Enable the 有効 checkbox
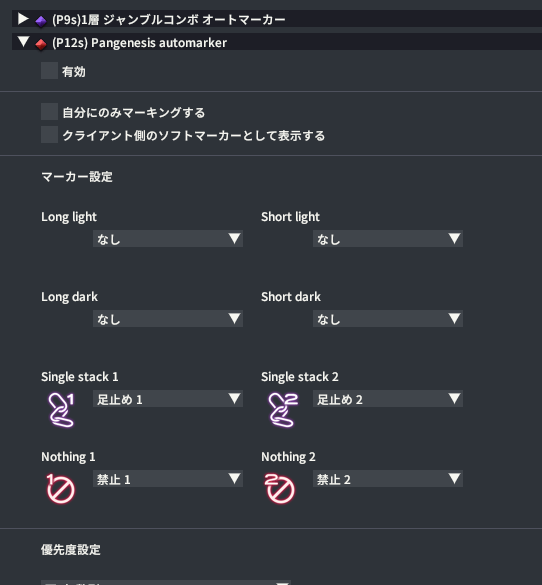542x585 pixels. 49,71
